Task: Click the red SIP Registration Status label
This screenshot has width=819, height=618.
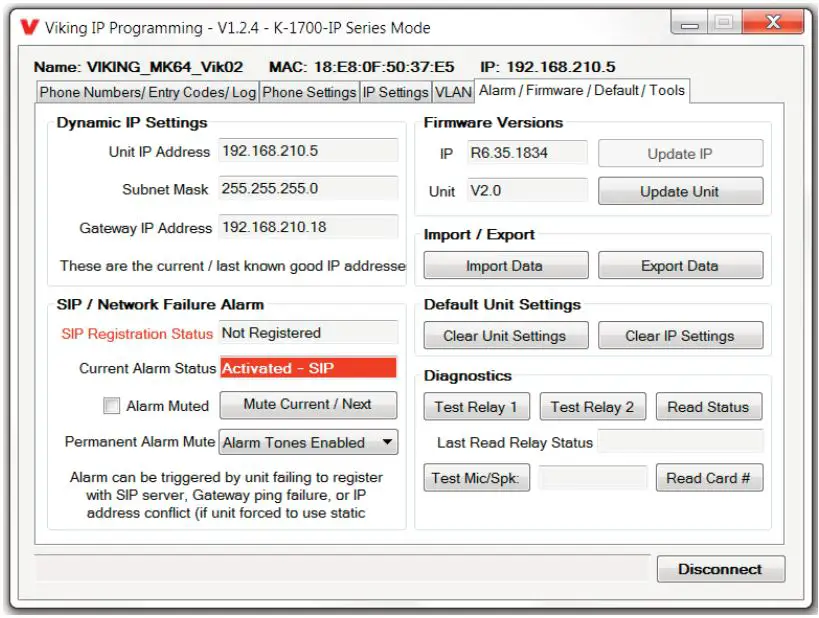Action: [137, 334]
